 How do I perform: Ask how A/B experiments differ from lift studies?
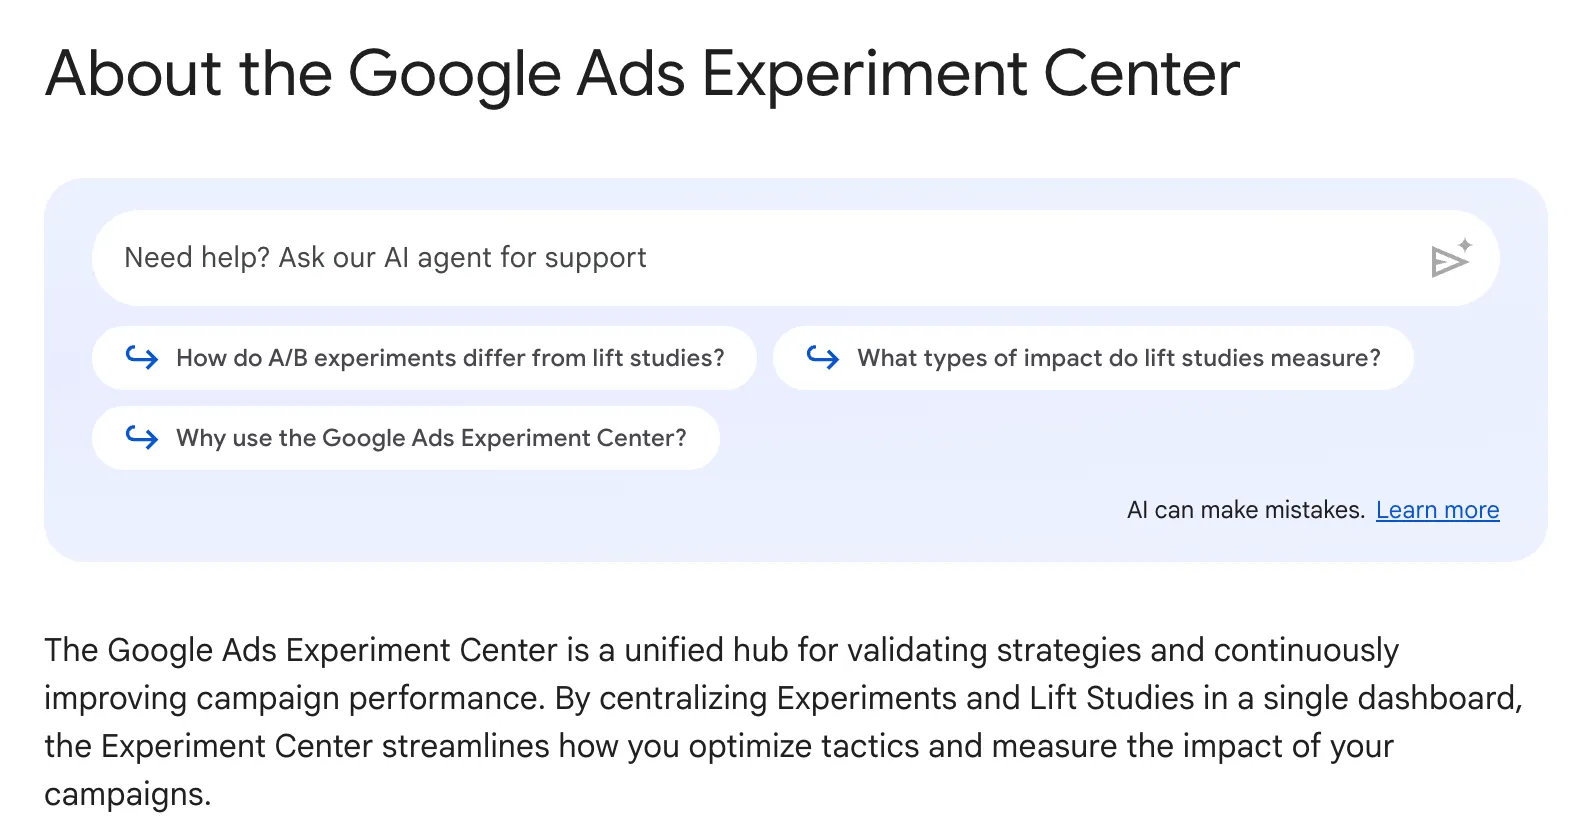(x=424, y=358)
